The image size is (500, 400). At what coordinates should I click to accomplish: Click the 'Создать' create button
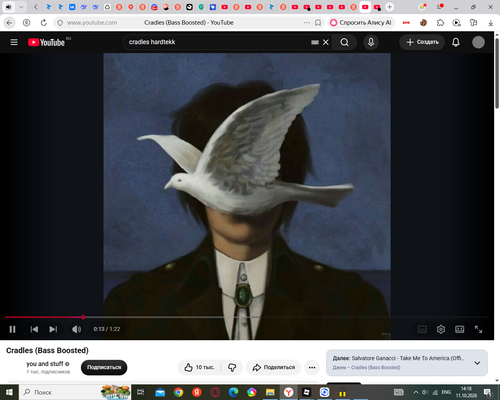(422, 42)
